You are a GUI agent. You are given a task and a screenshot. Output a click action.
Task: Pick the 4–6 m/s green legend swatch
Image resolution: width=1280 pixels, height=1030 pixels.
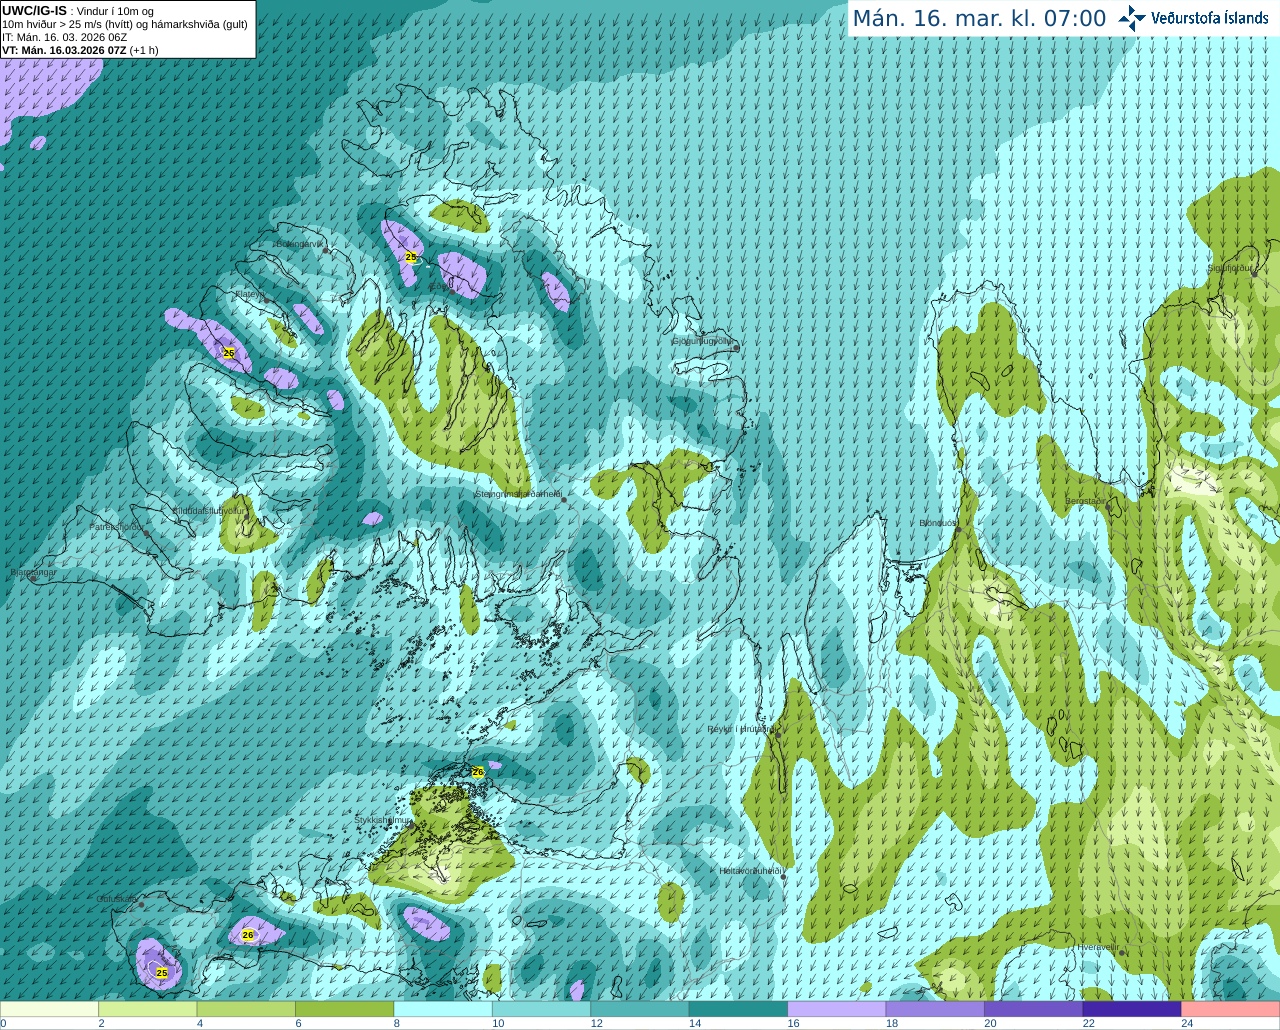coord(246,1009)
